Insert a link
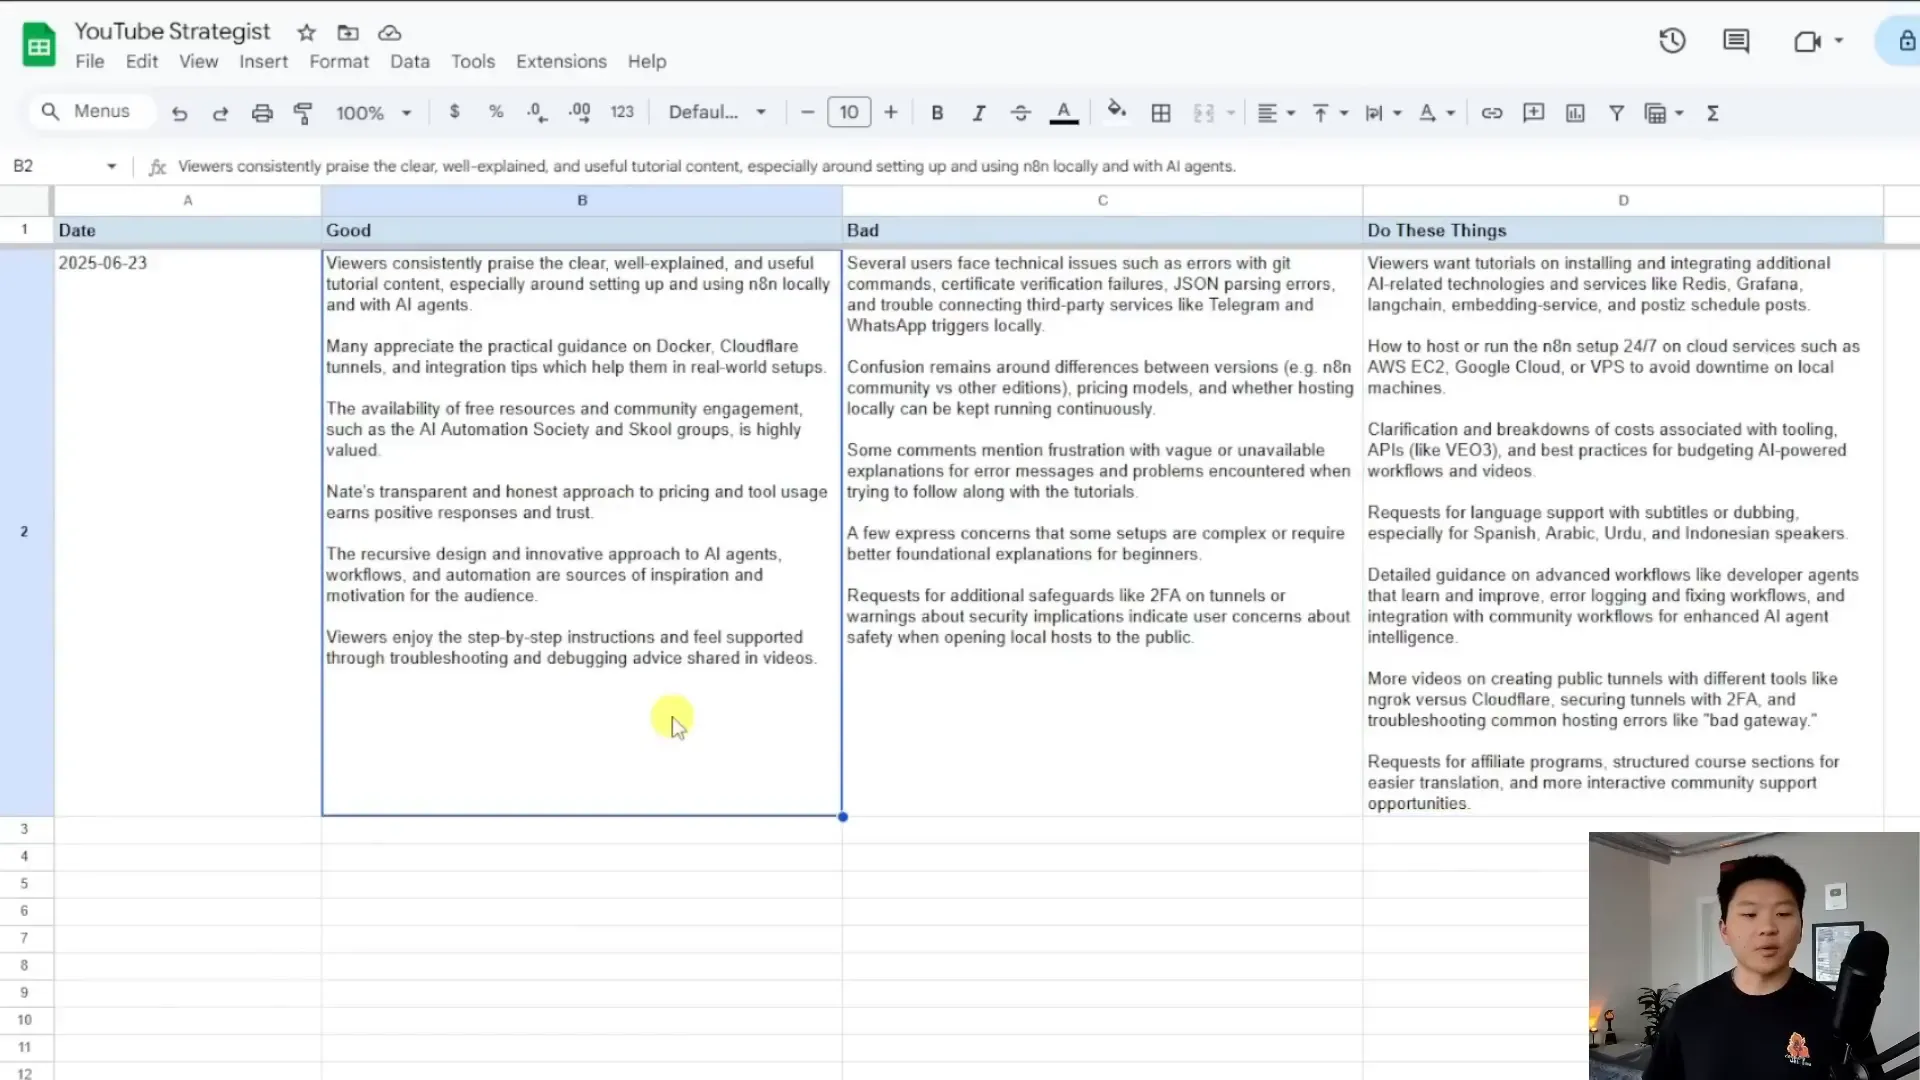The image size is (1920, 1080). tap(1492, 113)
